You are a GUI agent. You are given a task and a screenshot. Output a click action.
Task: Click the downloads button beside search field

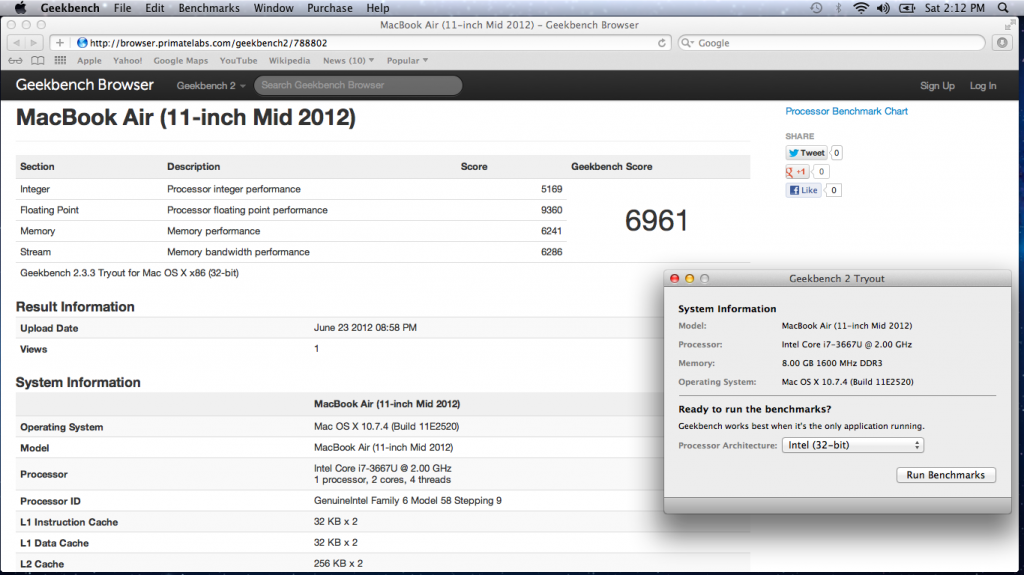pyautogui.click(x=1002, y=42)
